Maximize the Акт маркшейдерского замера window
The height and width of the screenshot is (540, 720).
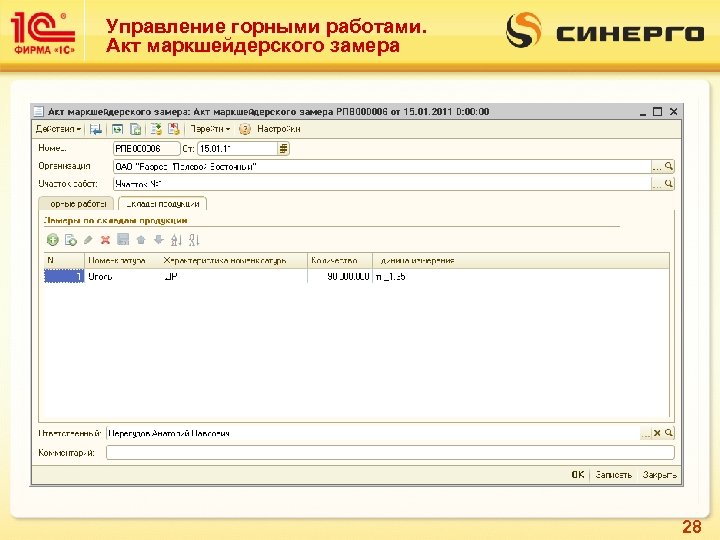point(658,112)
